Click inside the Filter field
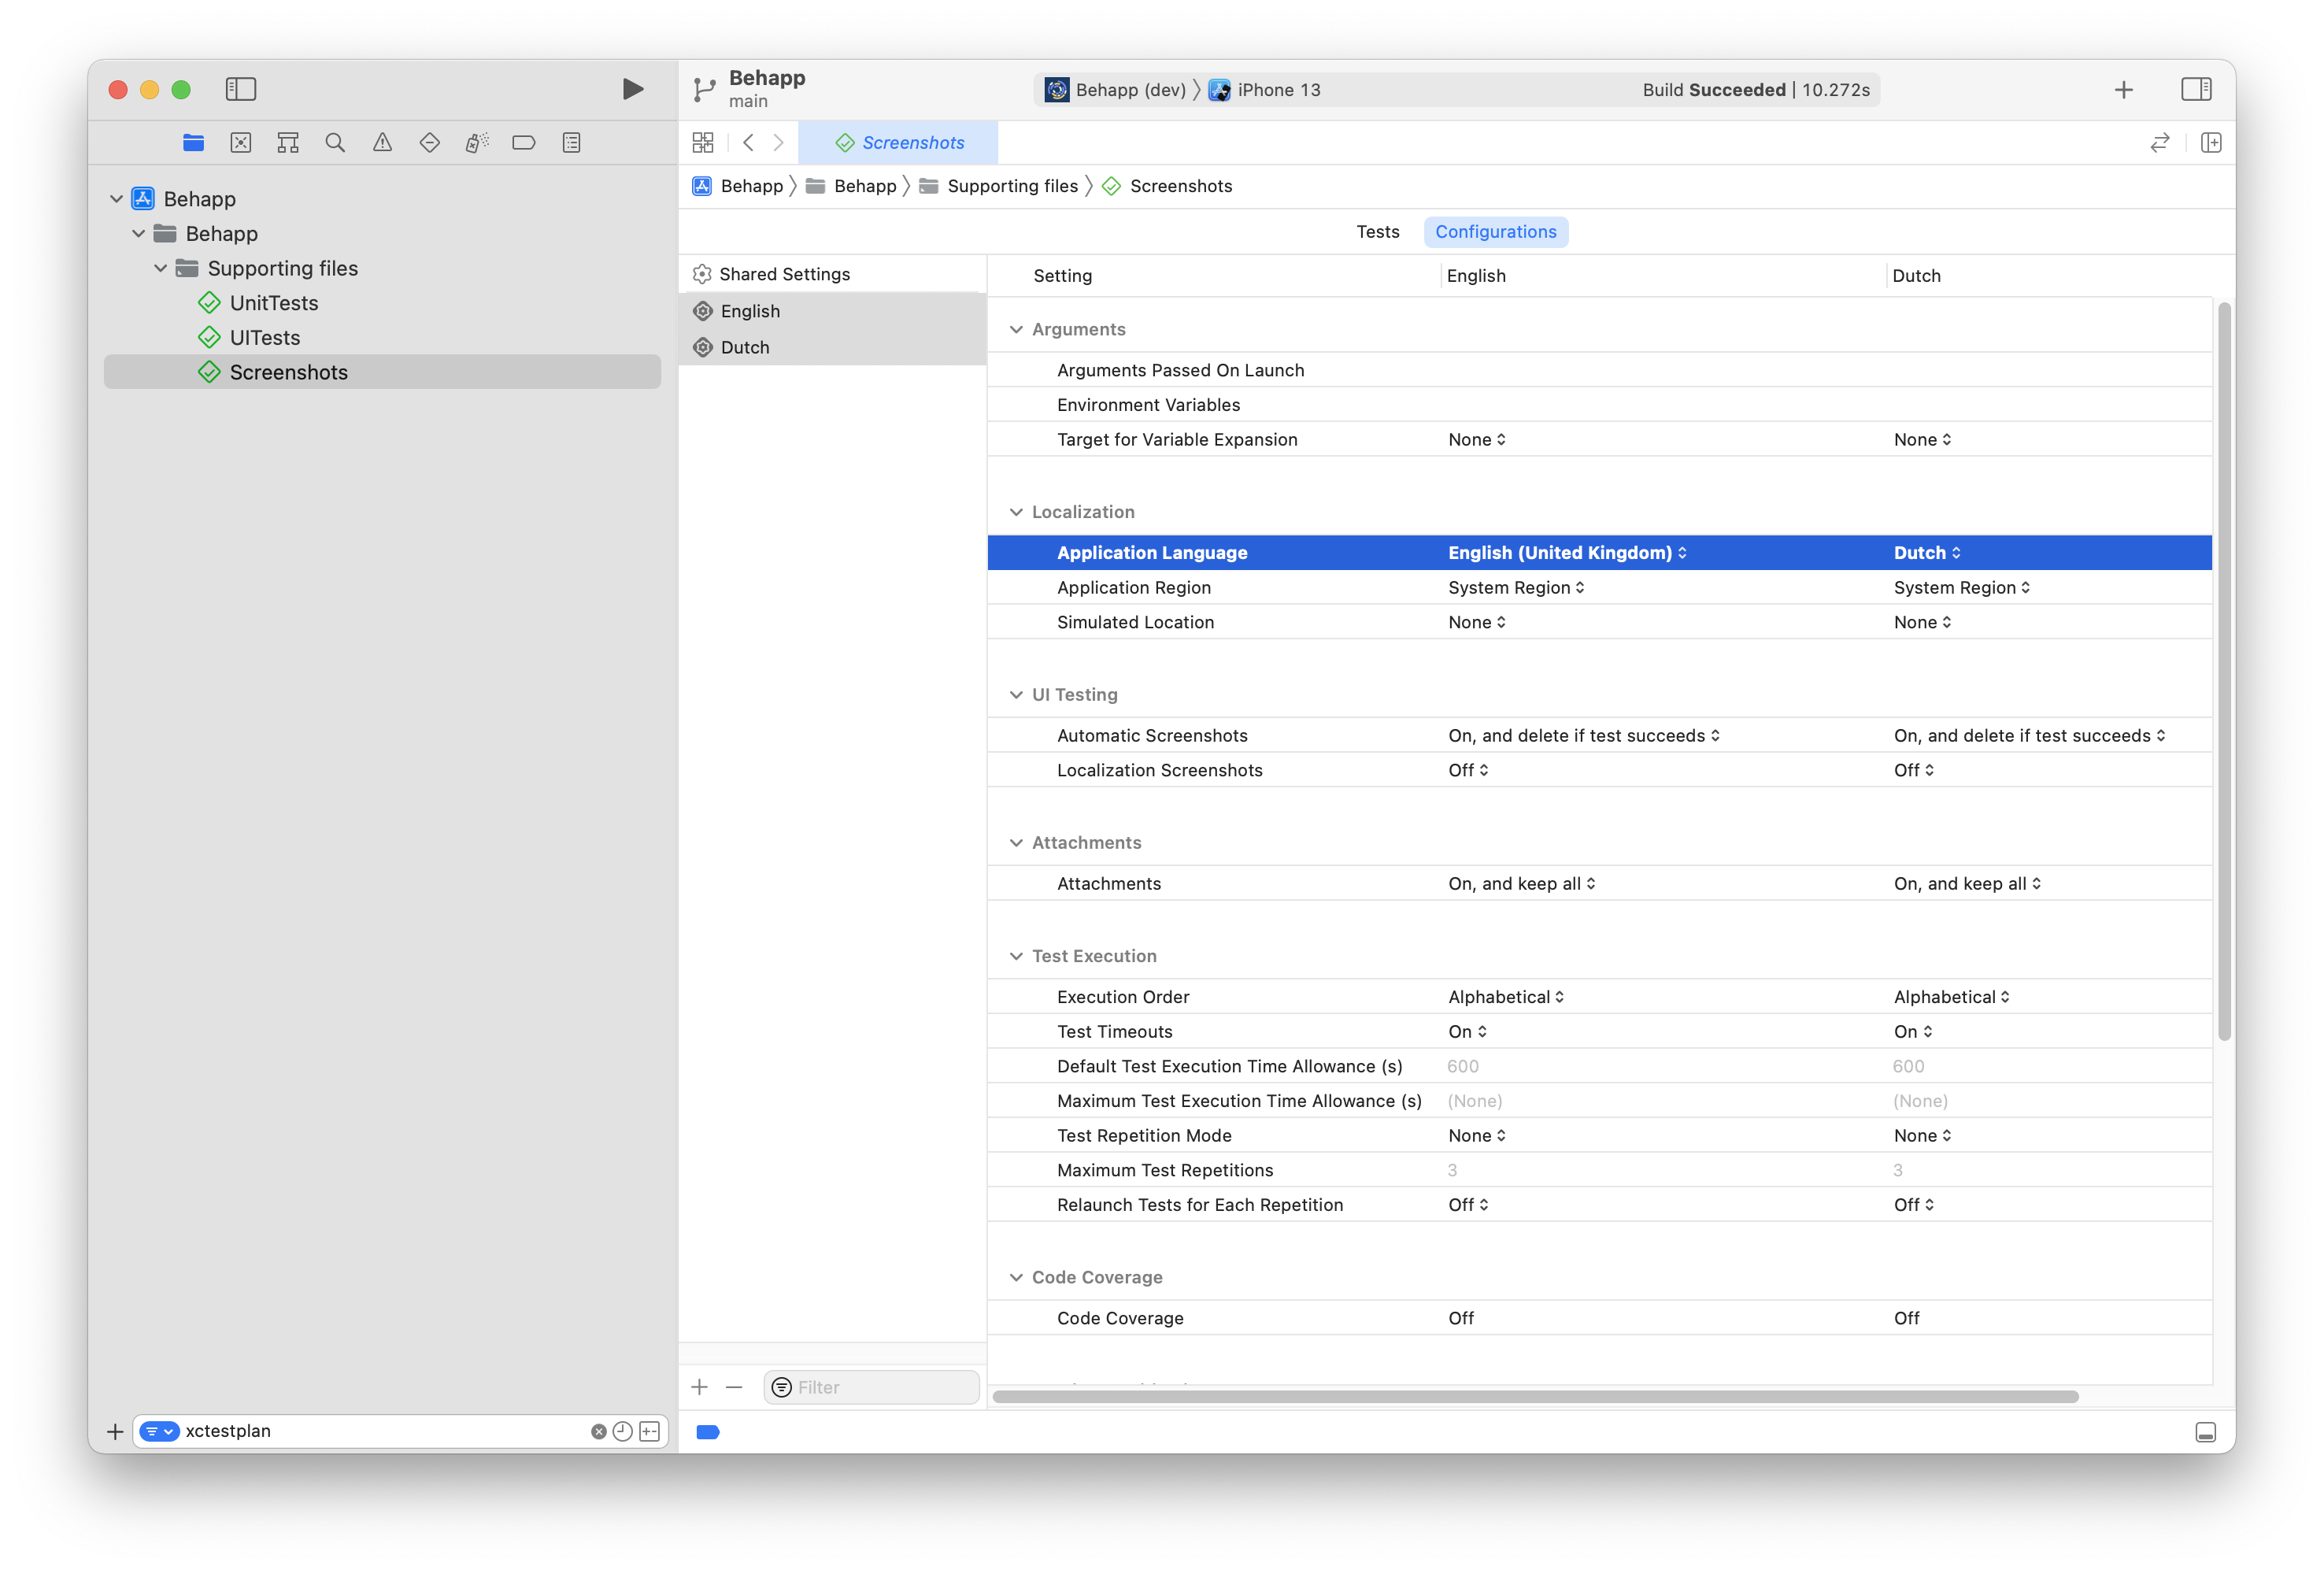Viewport: 2324px width, 1570px height. 870,1387
